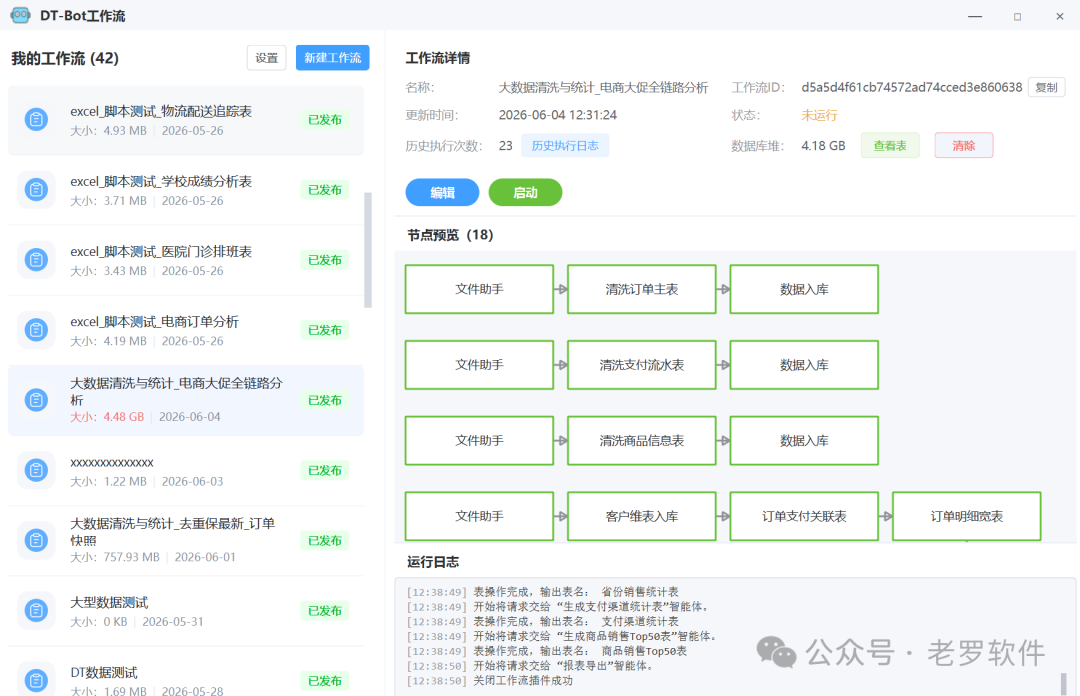Click the DT-Bot robot app icon
This screenshot has width=1080, height=696.
pos(21,15)
